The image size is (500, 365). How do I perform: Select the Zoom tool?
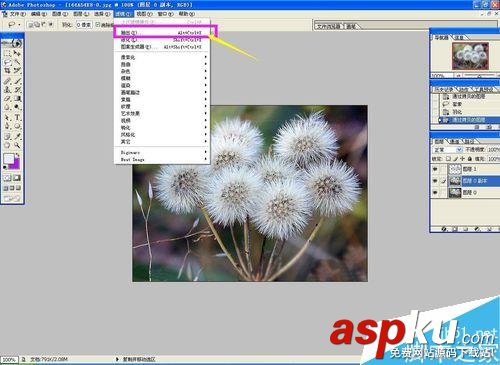pos(17,145)
